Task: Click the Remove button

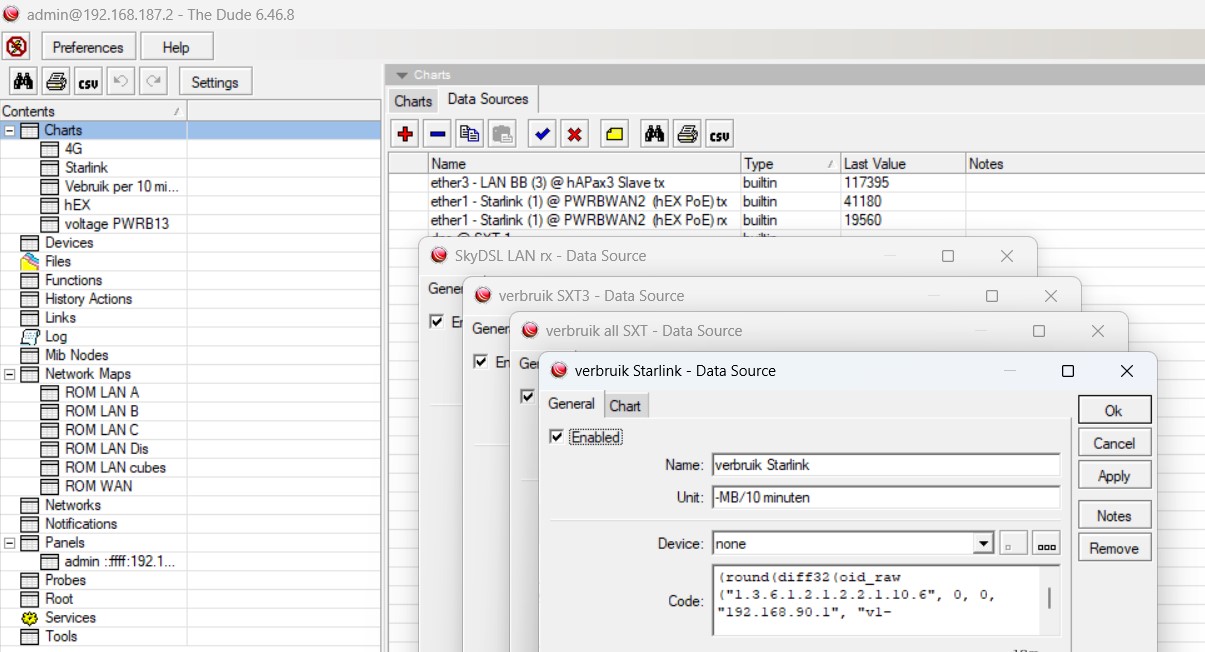Action: click(x=1114, y=548)
